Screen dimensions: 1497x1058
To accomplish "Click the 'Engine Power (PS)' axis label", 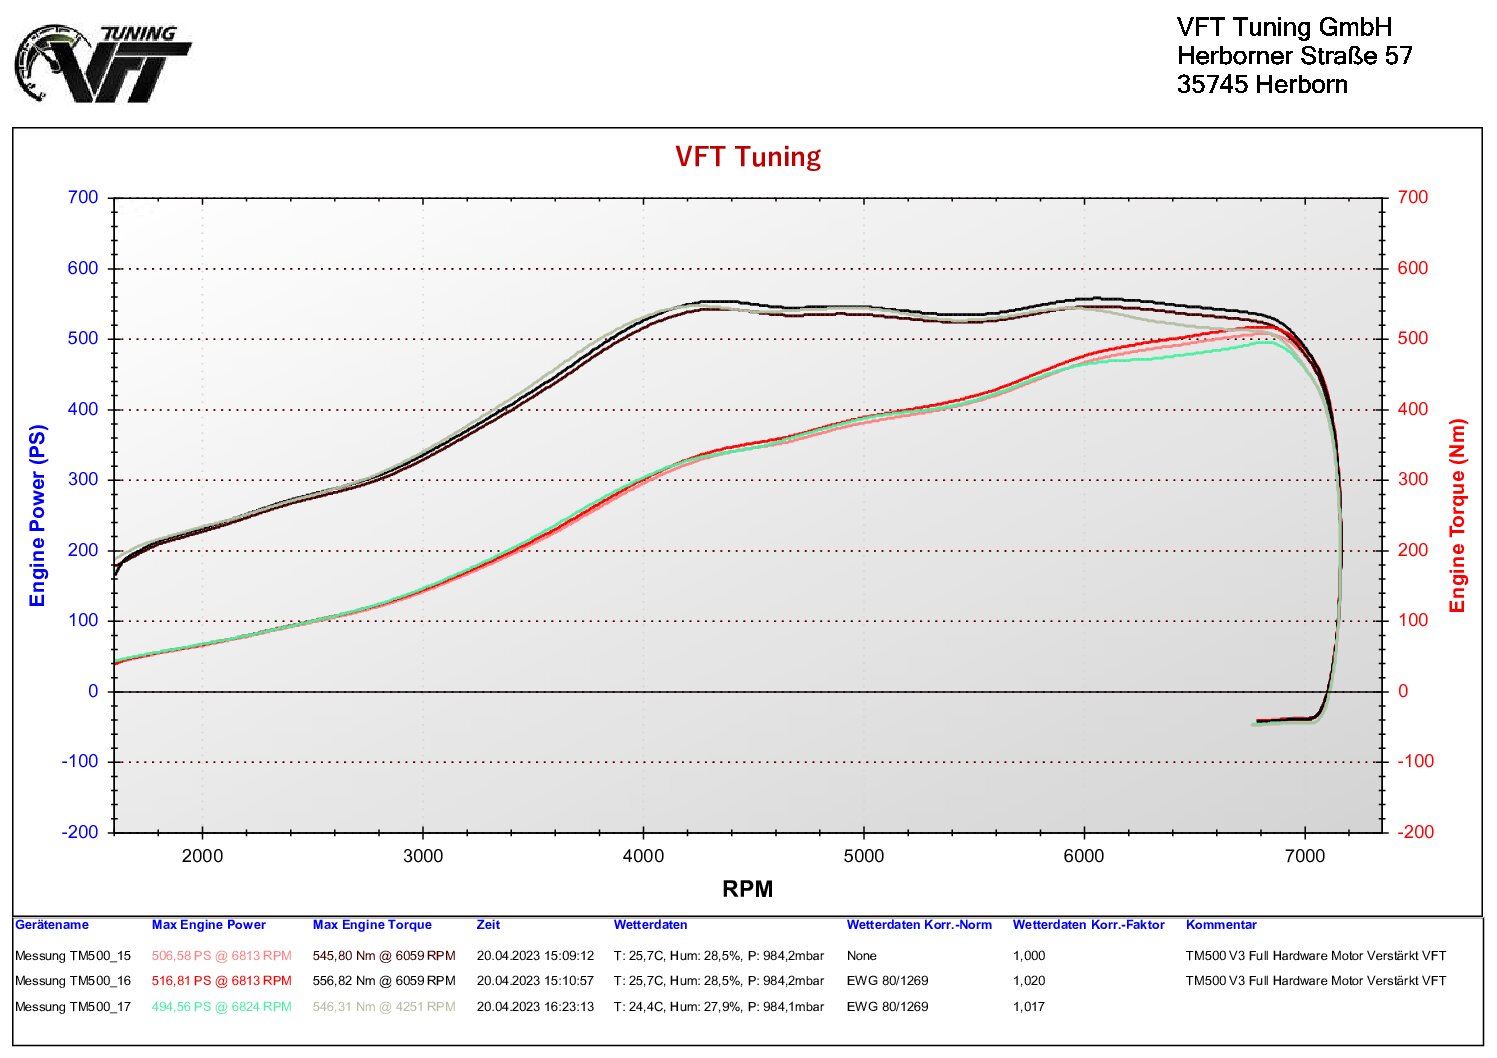I will [x=38, y=516].
